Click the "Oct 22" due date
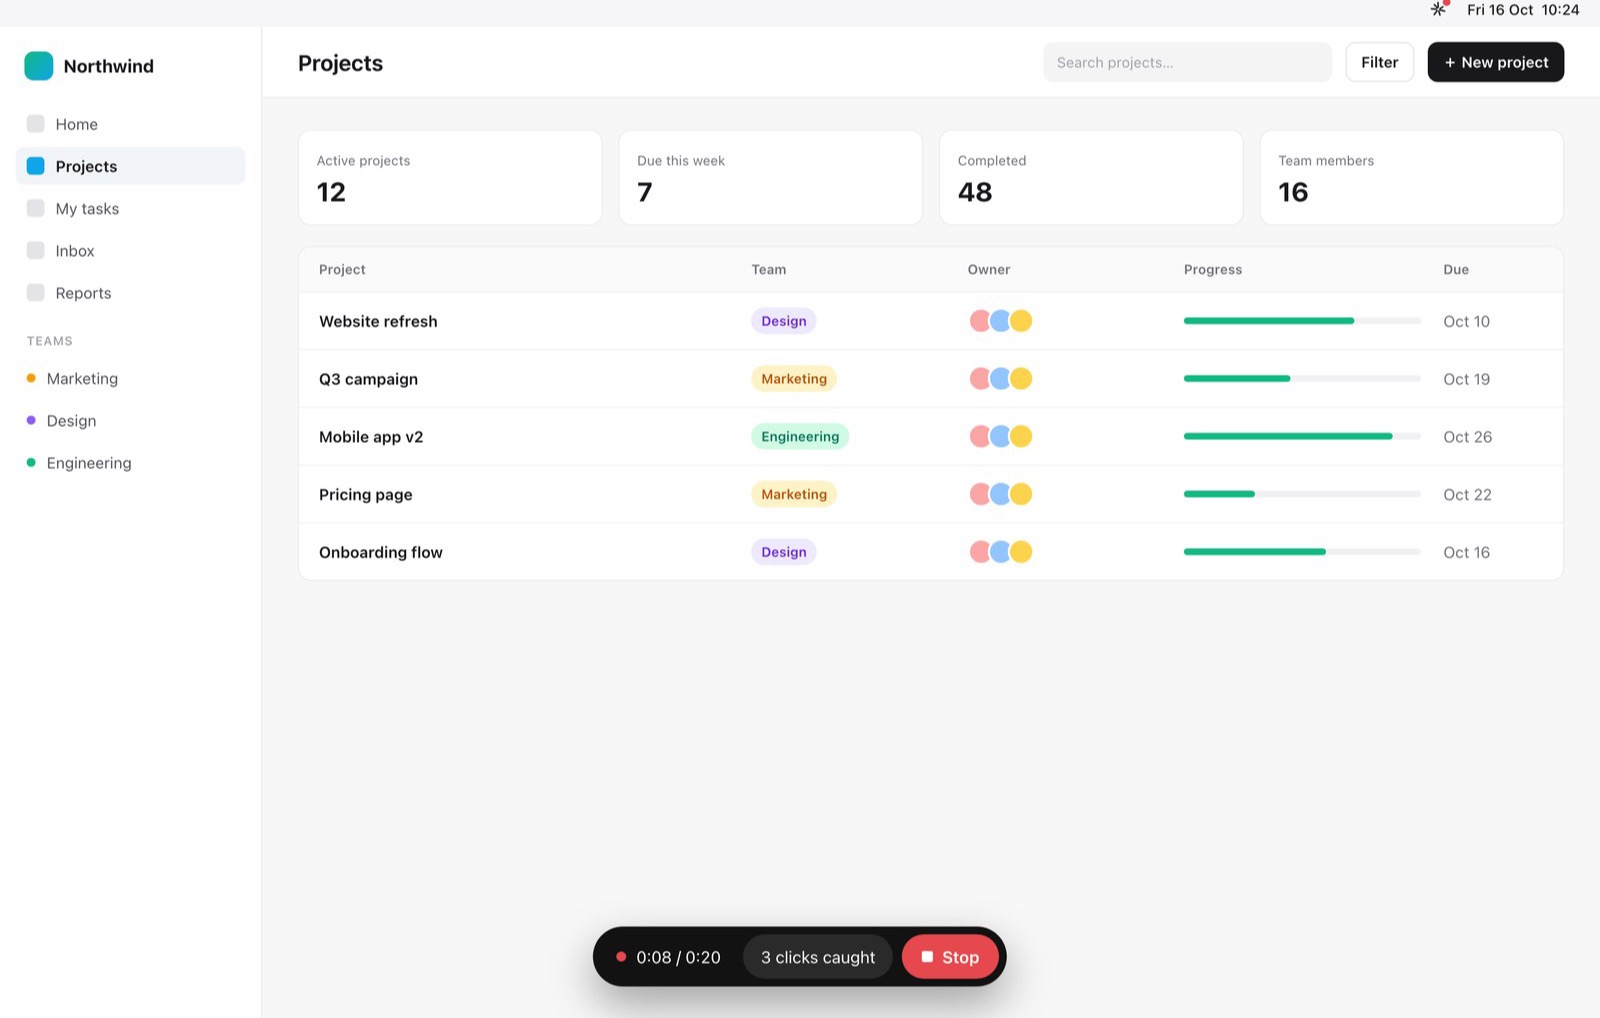Viewport: 1600px width, 1018px height. (1467, 494)
